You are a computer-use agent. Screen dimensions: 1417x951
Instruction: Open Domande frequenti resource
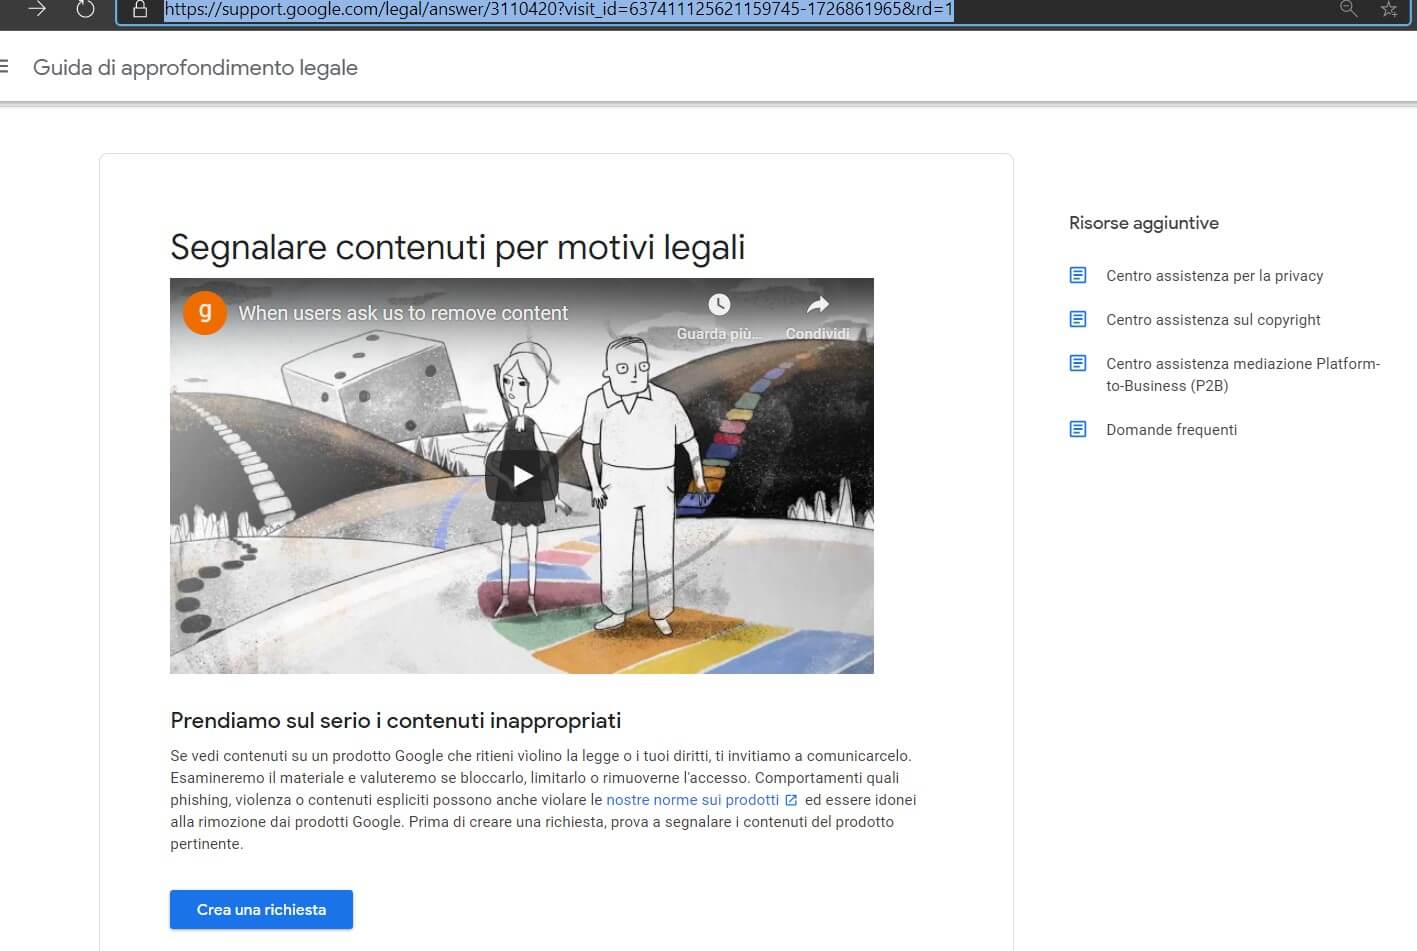point(1171,430)
